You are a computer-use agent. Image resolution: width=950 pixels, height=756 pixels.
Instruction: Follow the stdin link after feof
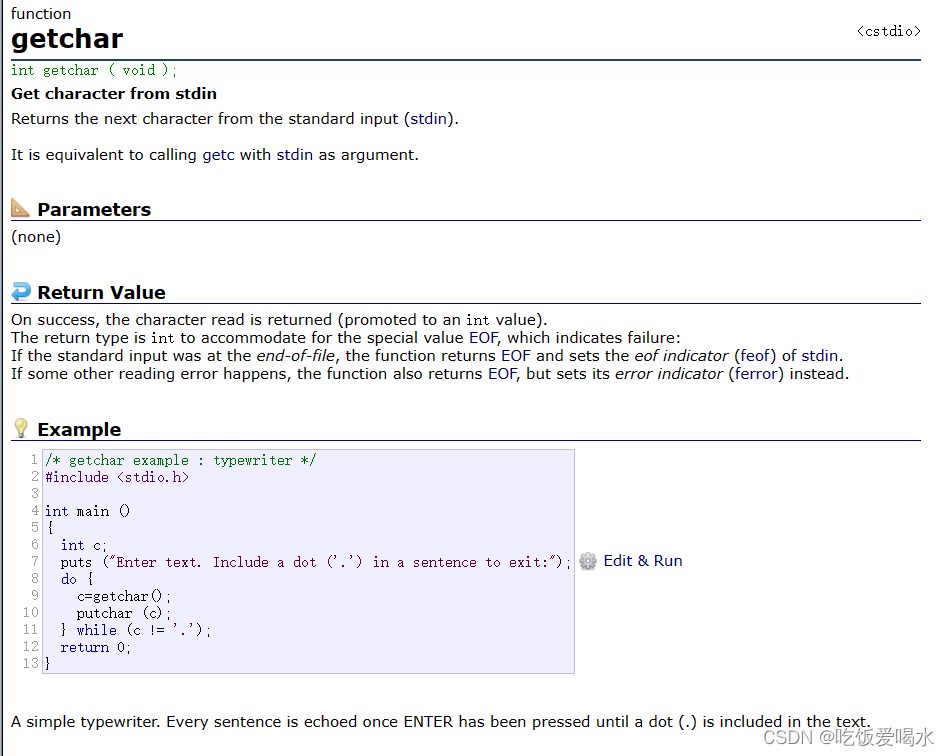click(820, 356)
